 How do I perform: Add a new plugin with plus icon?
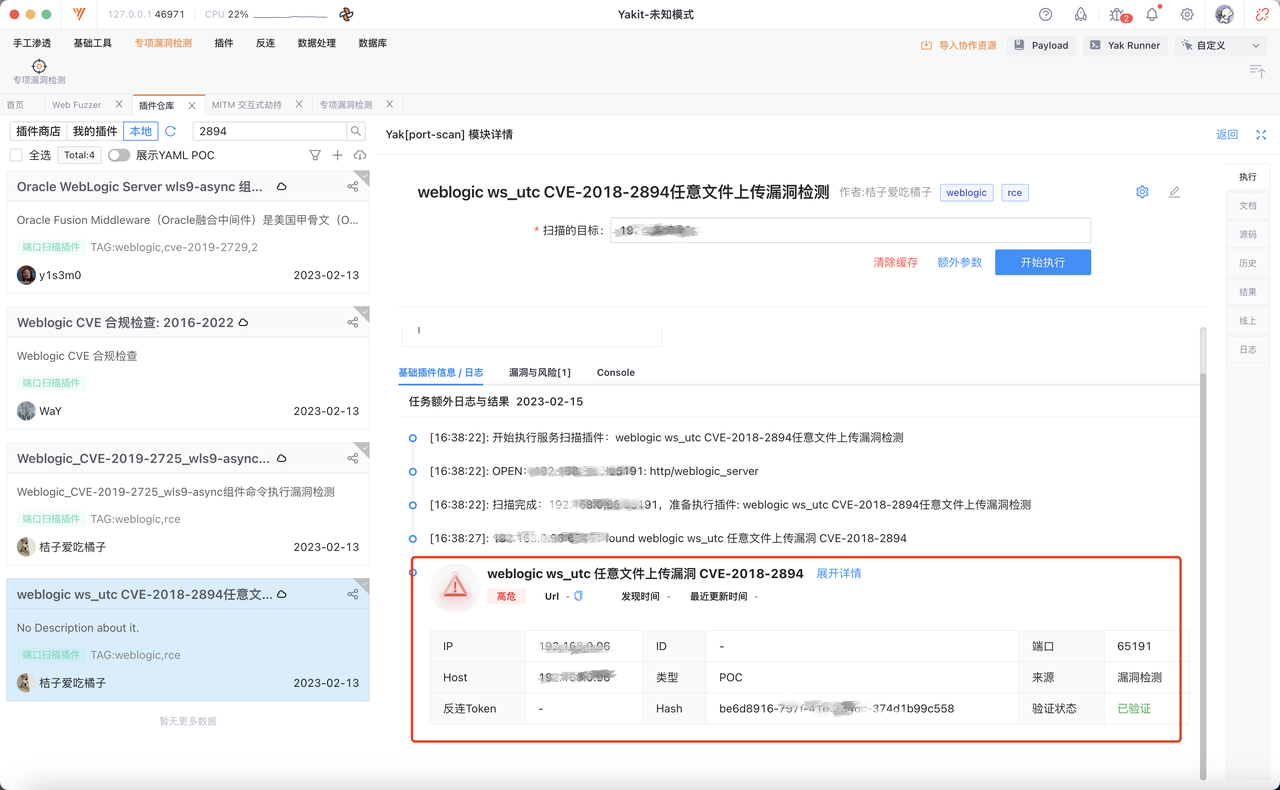click(337, 155)
